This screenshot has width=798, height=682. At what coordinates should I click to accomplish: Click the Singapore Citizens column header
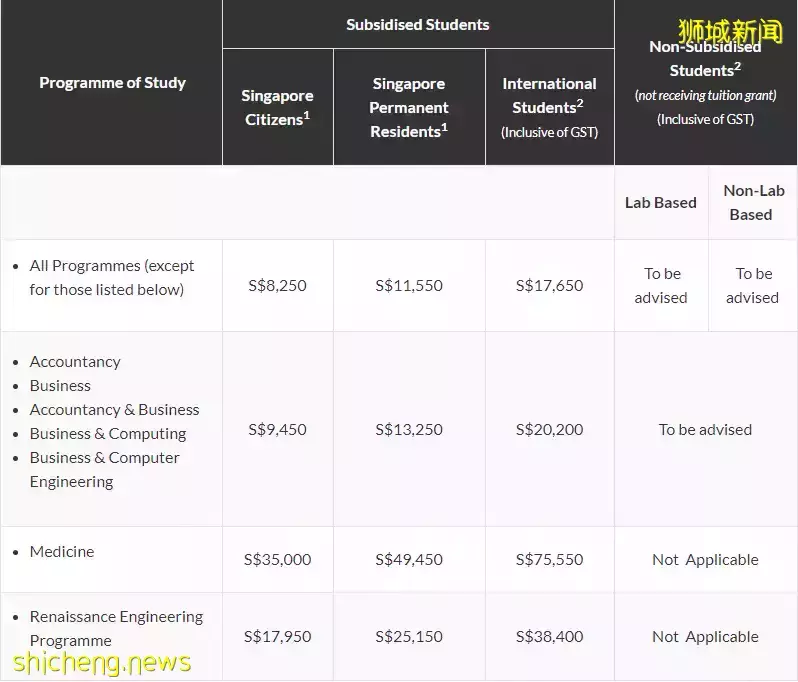click(277, 107)
